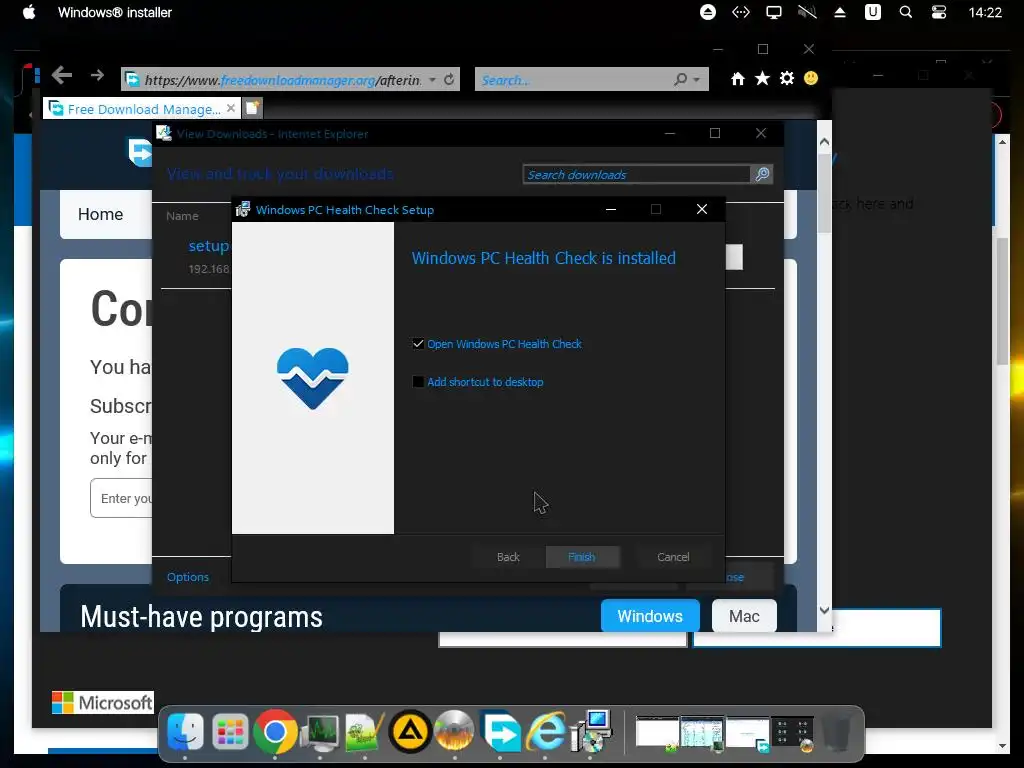Click the email entry field on webpage
This screenshot has height=768, width=1024.
pyautogui.click(x=121, y=498)
